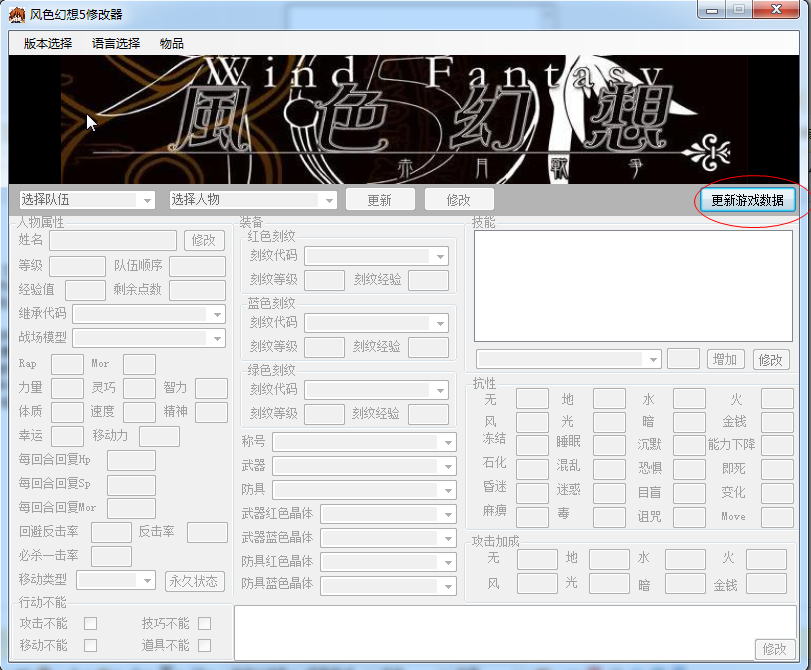
Task: Expand the 防具蓝色晶体 dropdown
Action: 388,585
